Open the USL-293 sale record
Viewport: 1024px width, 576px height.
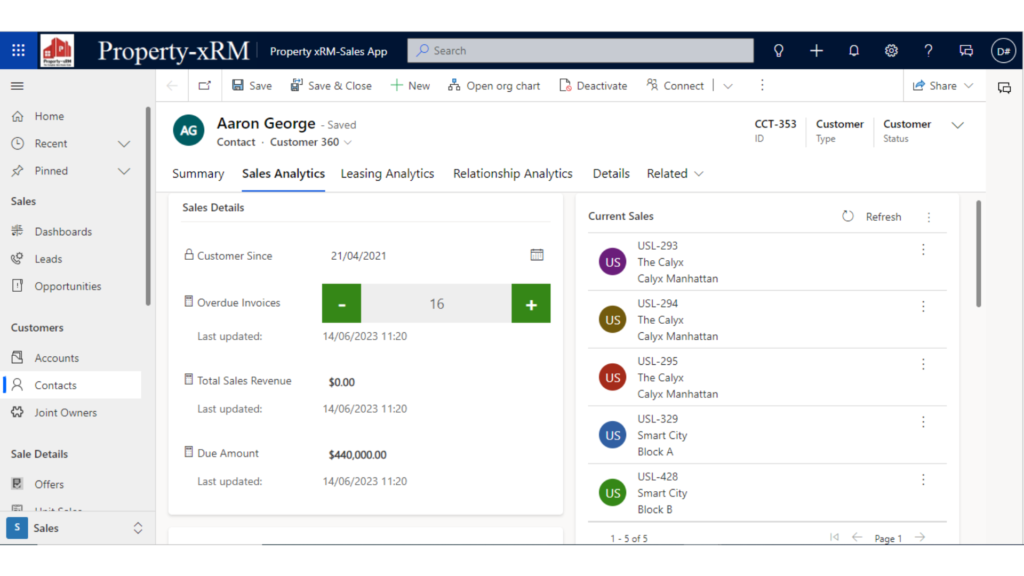[x=767, y=262]
